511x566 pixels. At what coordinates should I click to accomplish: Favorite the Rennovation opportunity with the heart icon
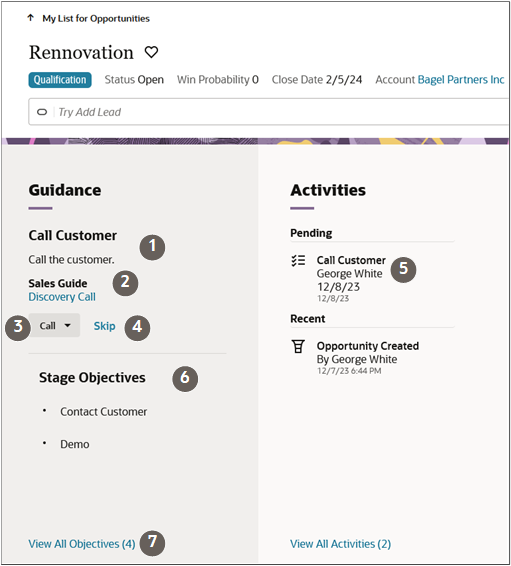tap(151, 52)
